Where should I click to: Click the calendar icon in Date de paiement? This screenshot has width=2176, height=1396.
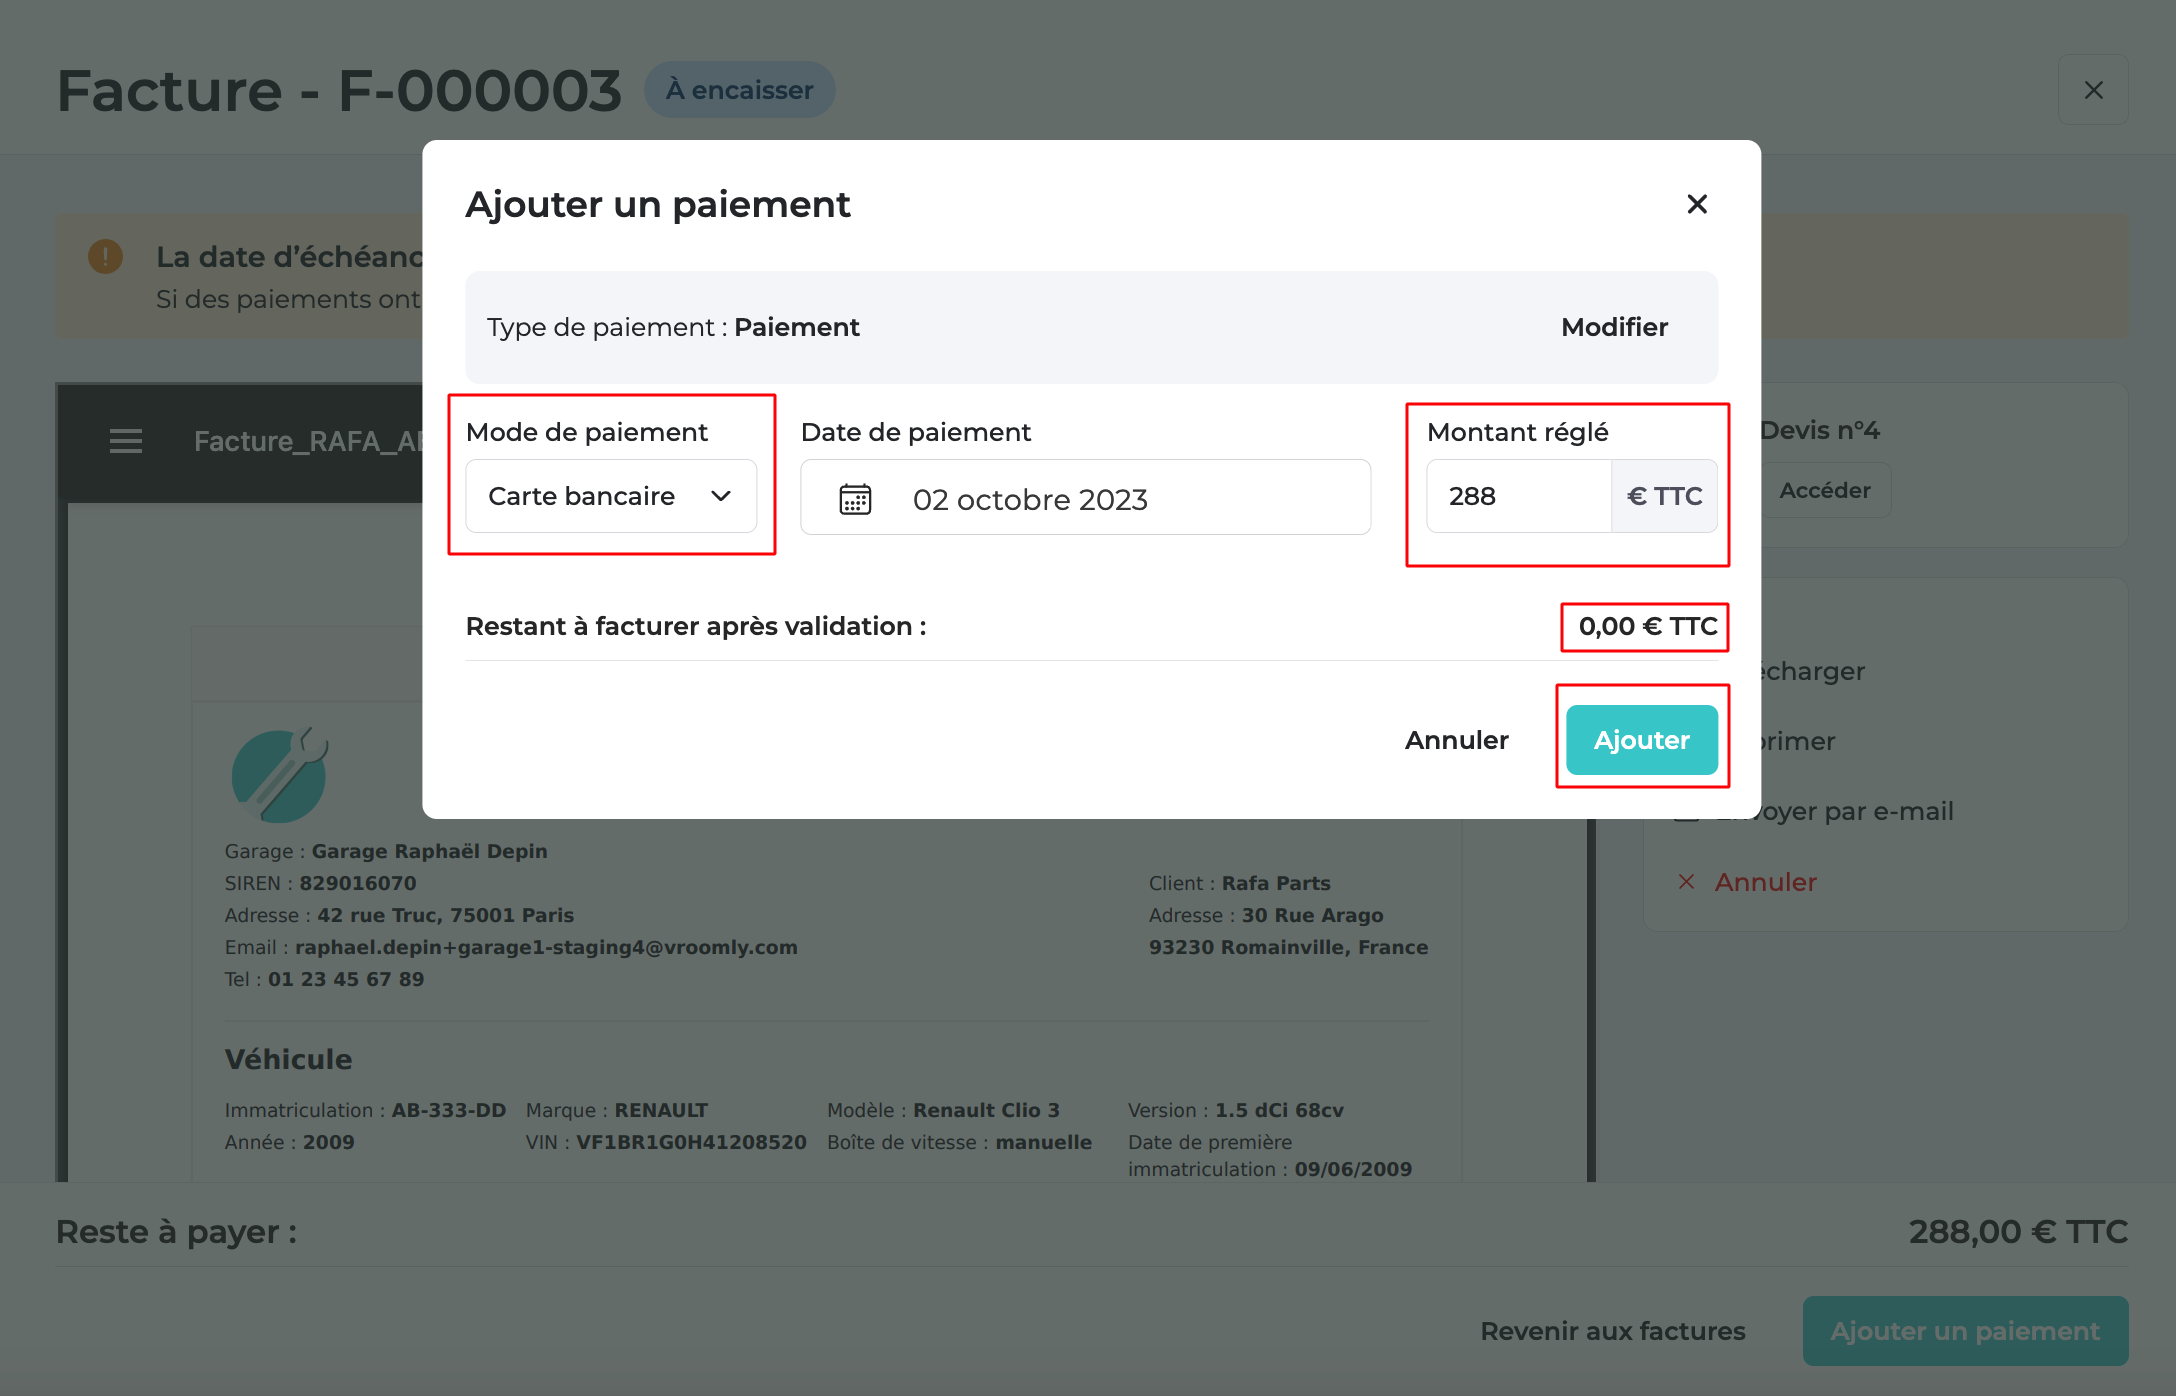tap(854, 497)
